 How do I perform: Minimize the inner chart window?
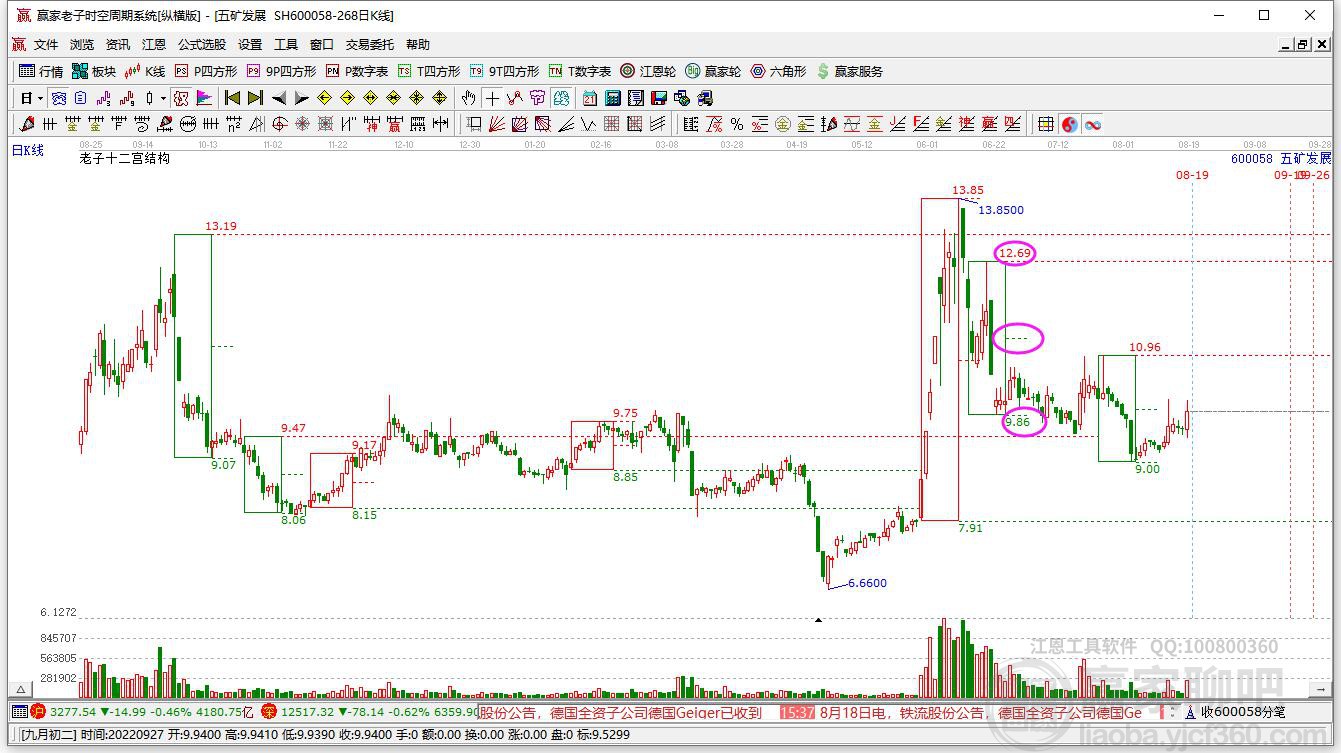(x=1286, y=44)
